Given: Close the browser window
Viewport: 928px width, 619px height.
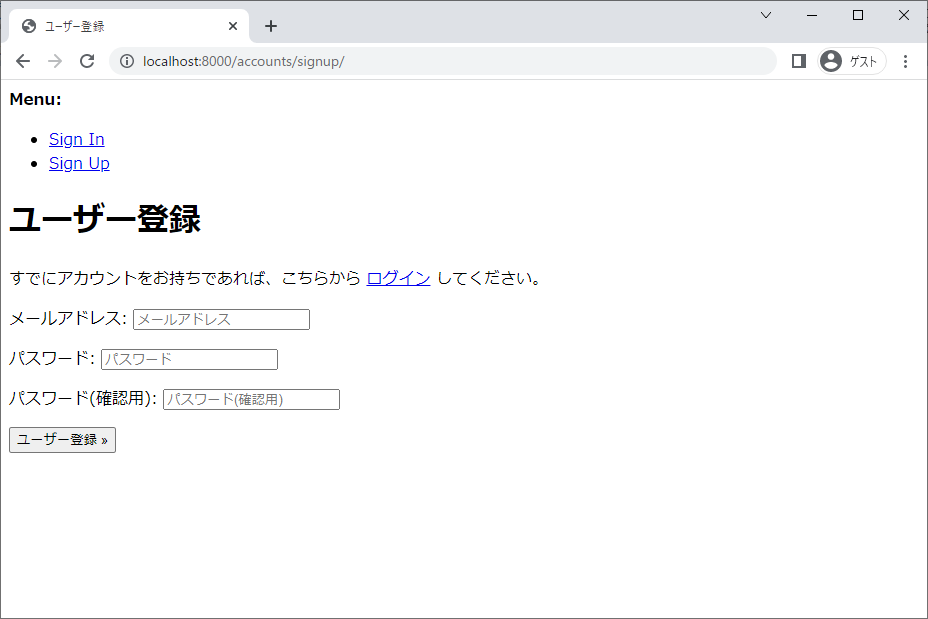Looking at the screenshot, I should click(904, 15).
